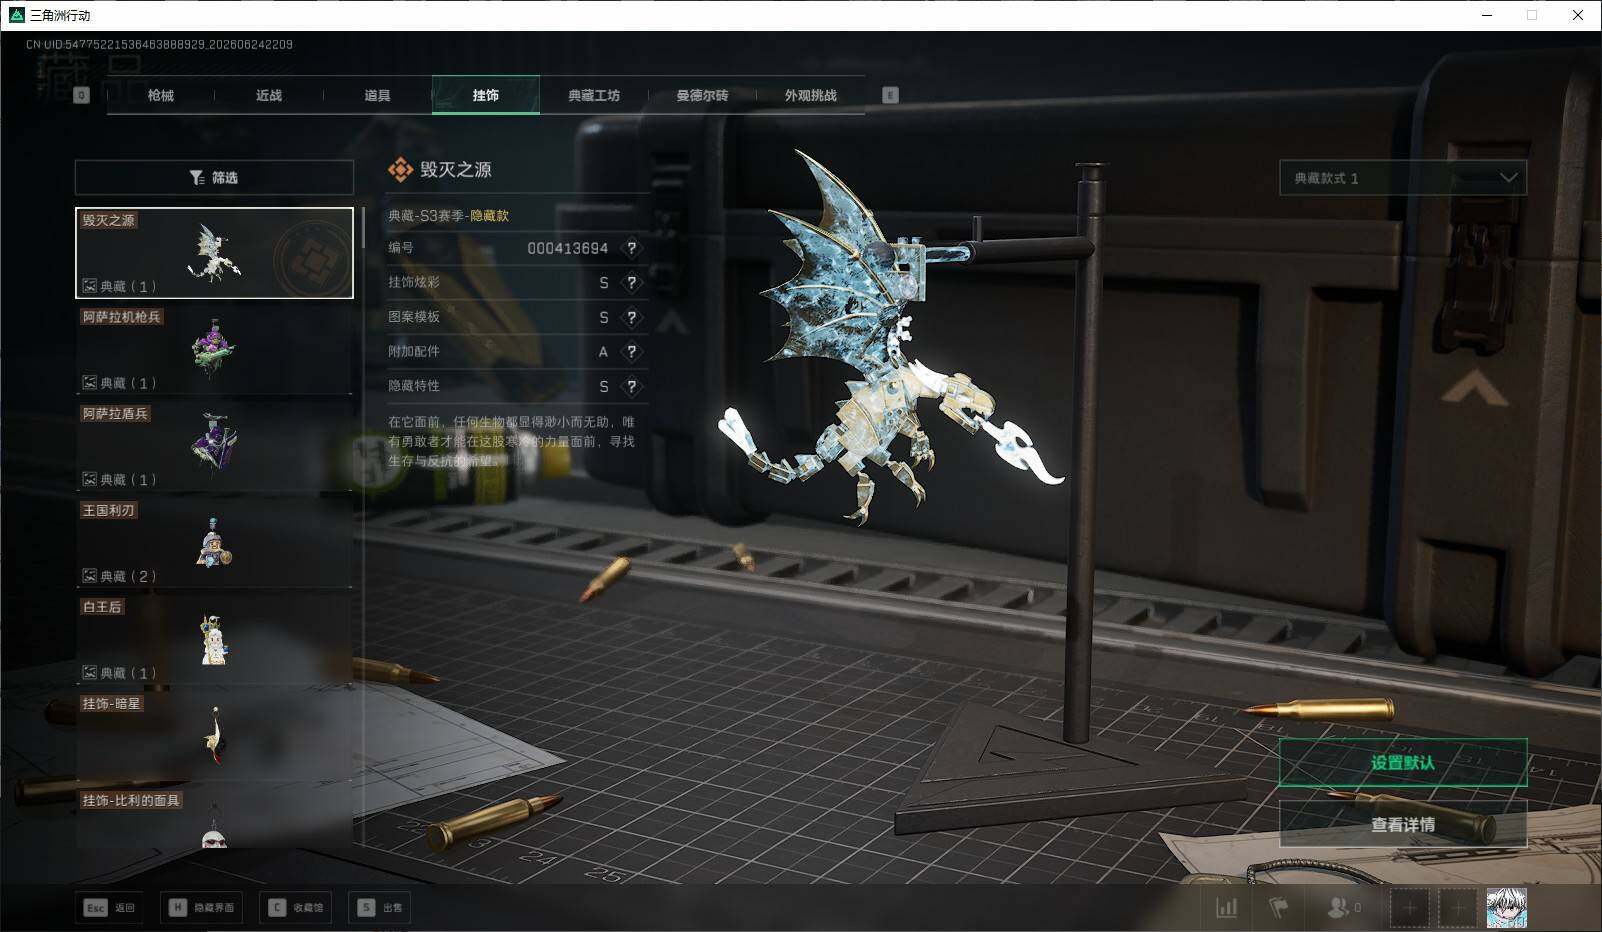Minimize the 三角洲行动 window
Screen dimensions: 1602x932
1487,15
